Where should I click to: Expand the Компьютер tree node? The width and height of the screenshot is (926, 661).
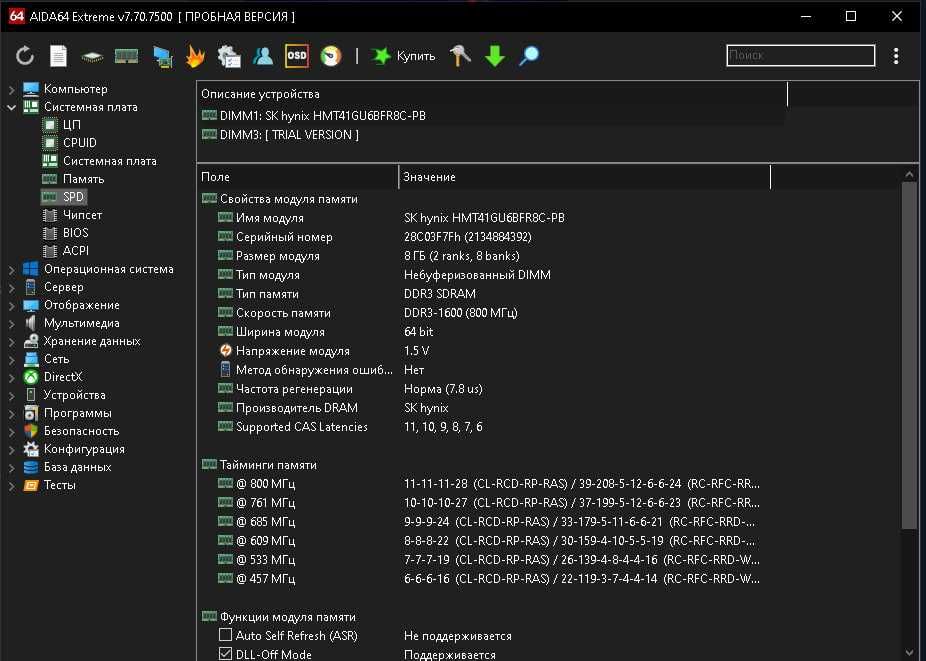click(11, 90)
